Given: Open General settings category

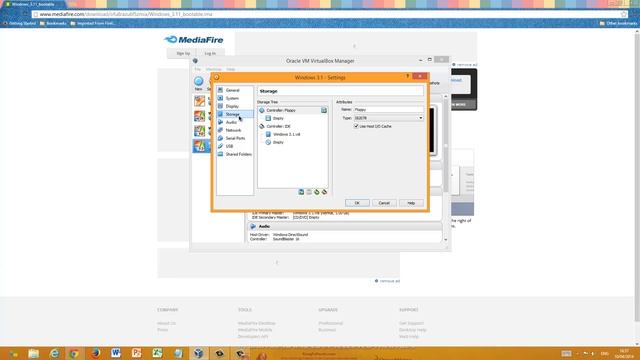Looking at the screenshot, I should click(235, 90).
